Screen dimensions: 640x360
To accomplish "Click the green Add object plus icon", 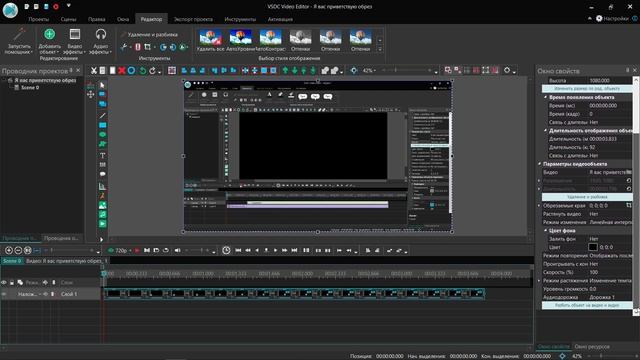I will coord(49,34).
